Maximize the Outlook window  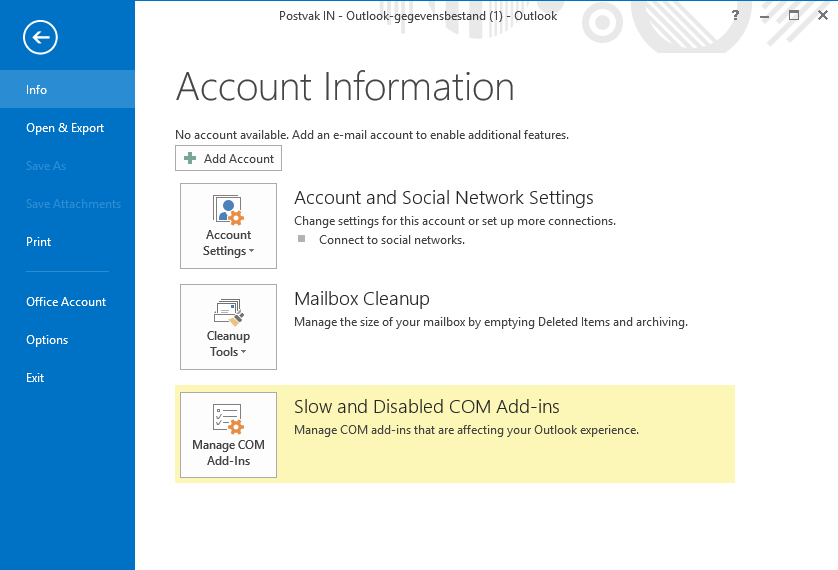pyautogui.click(x=794, y=15)
